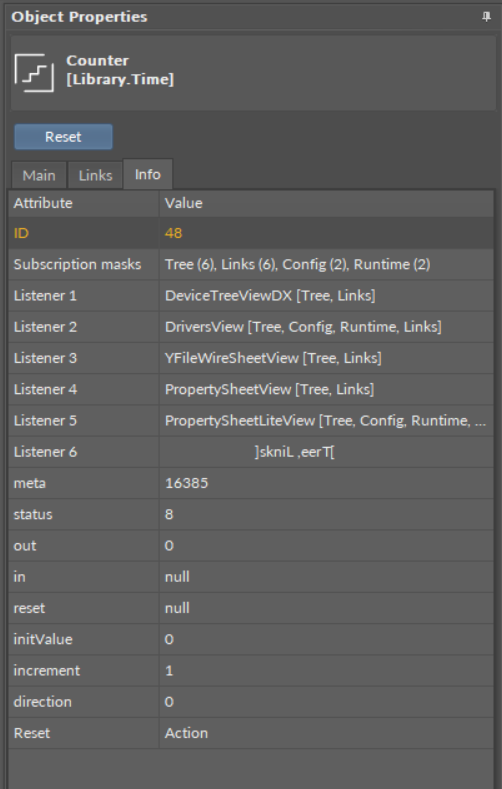Select the Listener 2 DriversView row
The width and height of the screenshot is (502, 789).
tap(251, 327)
